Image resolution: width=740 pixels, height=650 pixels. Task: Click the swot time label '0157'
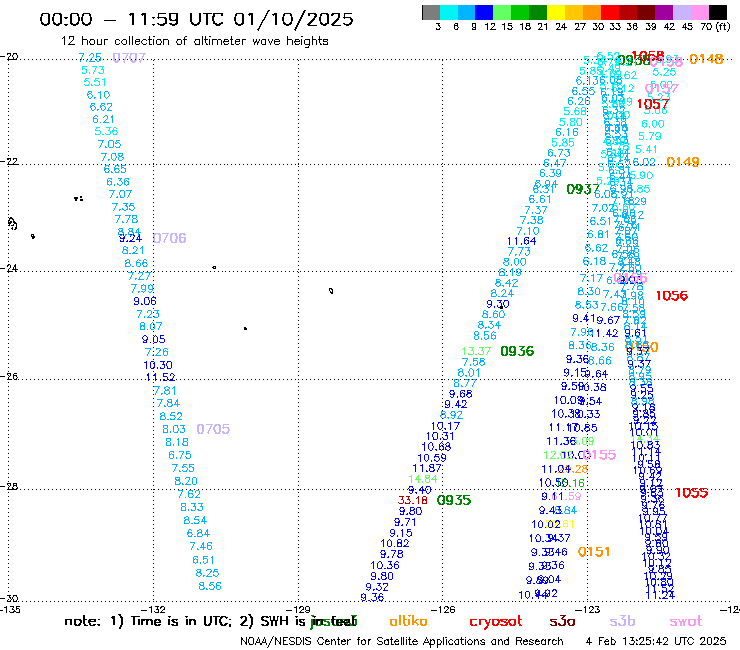662,88
